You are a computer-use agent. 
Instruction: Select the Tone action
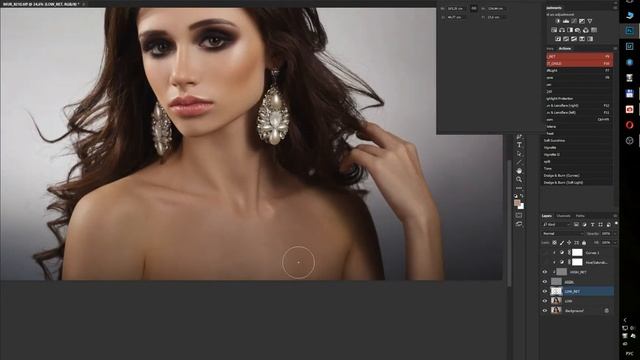[x=577, y=169]
